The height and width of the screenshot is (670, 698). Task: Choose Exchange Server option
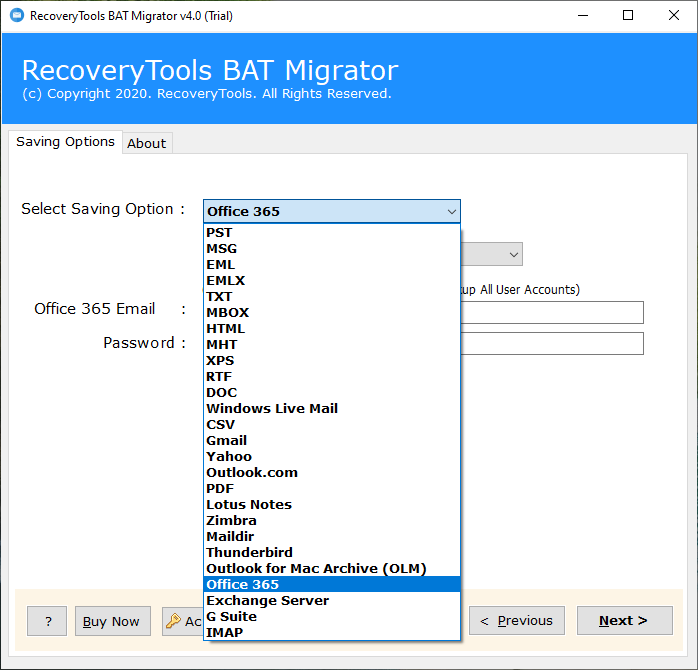click(332, 601)
